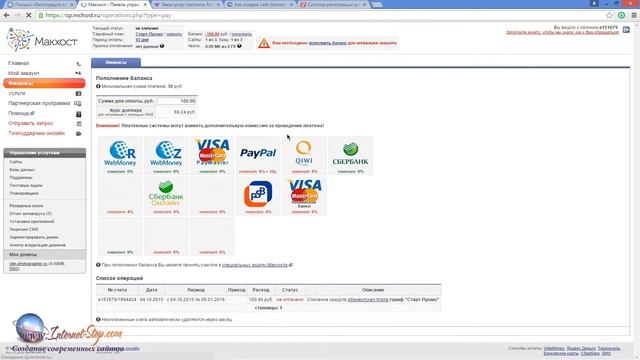
Task: Click Зарегистрировать домен link
Action: (34, 237)
